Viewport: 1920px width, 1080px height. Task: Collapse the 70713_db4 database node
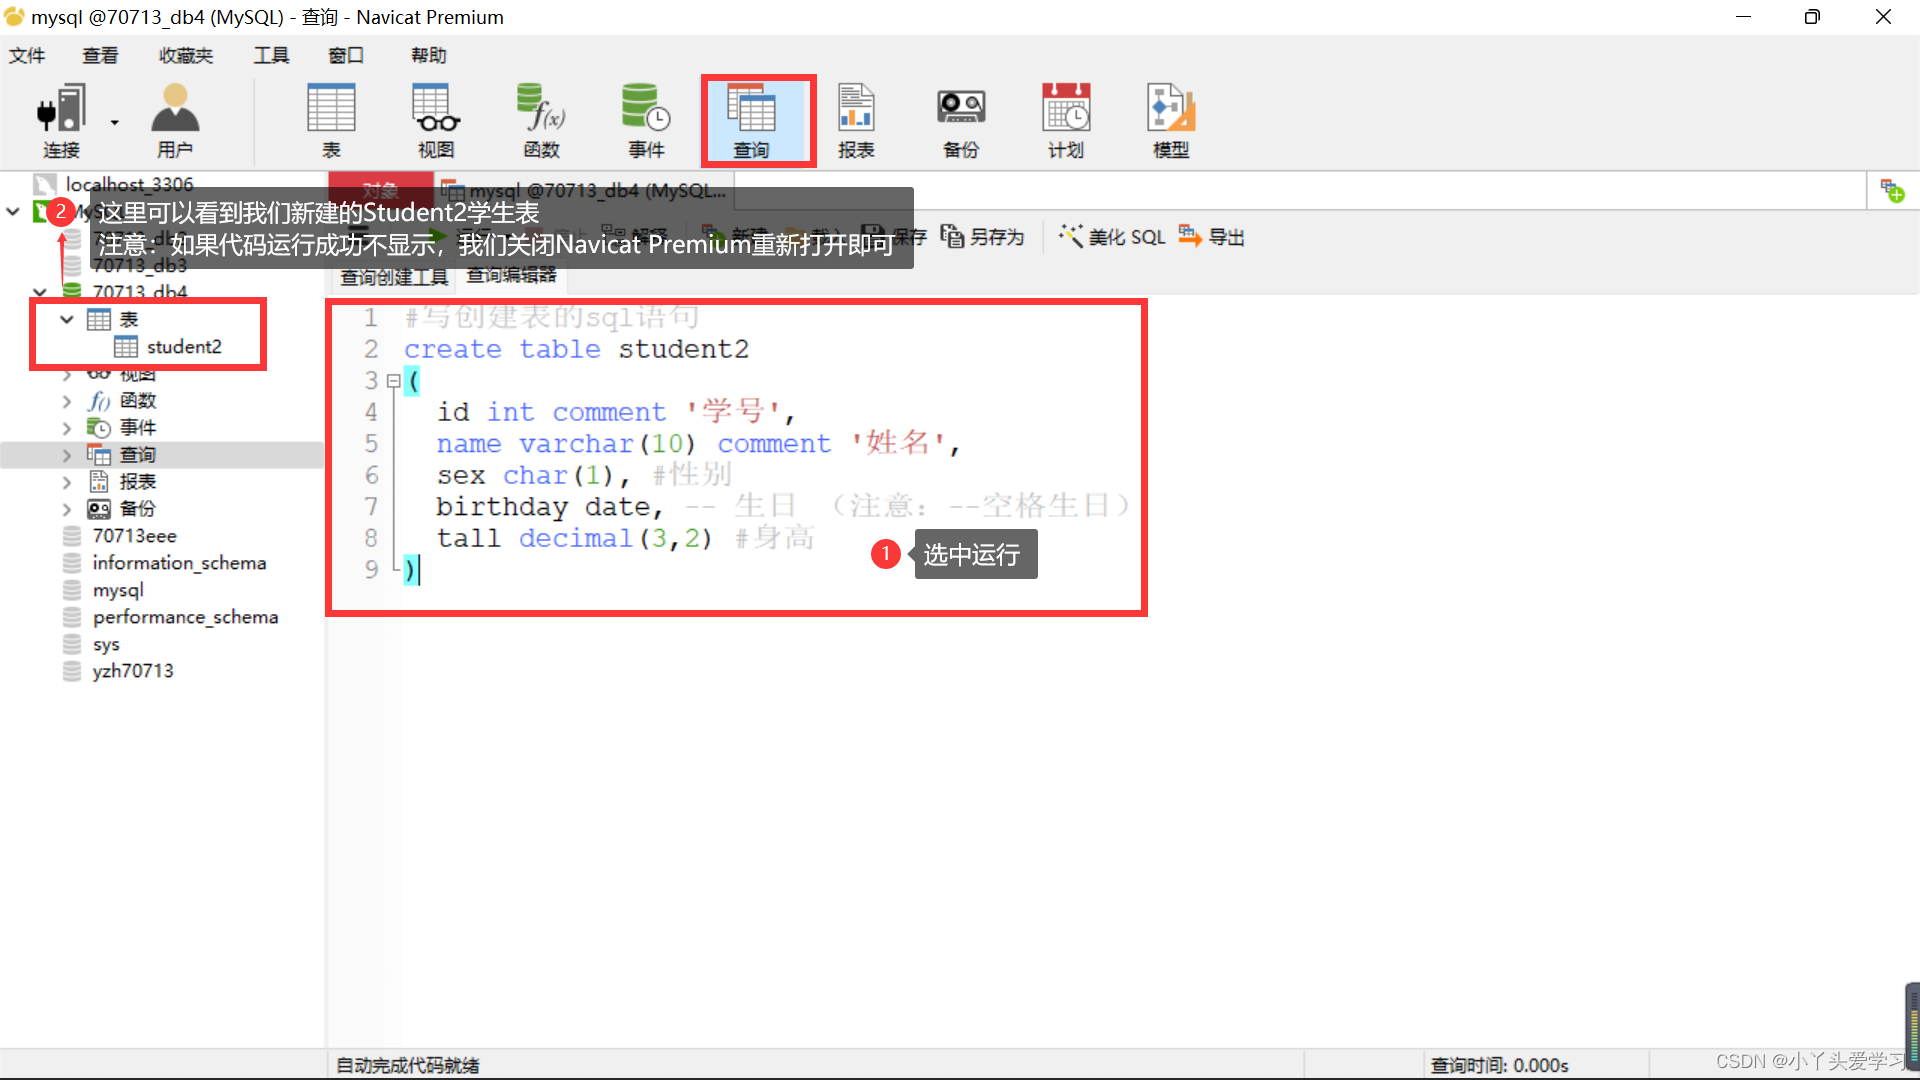click(x=40, y=292)
